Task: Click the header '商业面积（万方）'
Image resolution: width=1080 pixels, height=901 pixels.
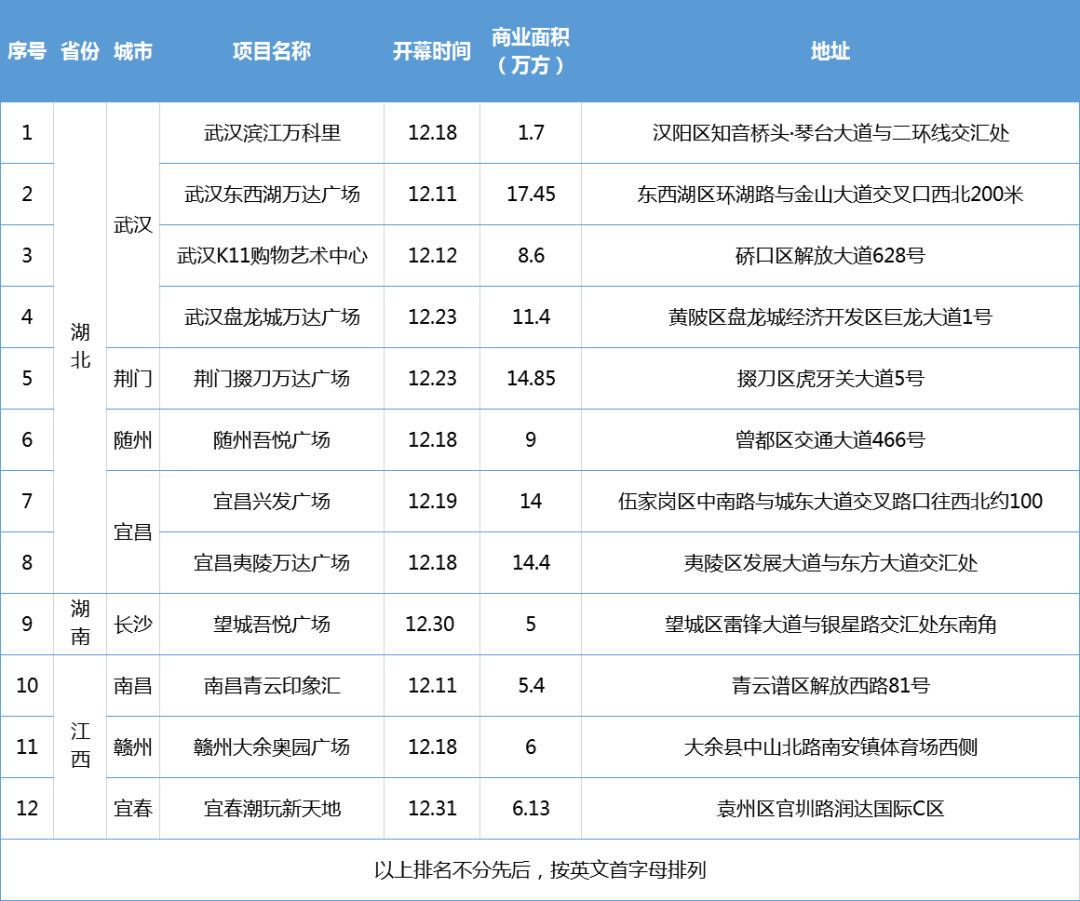Action: [x=530, y=51]
